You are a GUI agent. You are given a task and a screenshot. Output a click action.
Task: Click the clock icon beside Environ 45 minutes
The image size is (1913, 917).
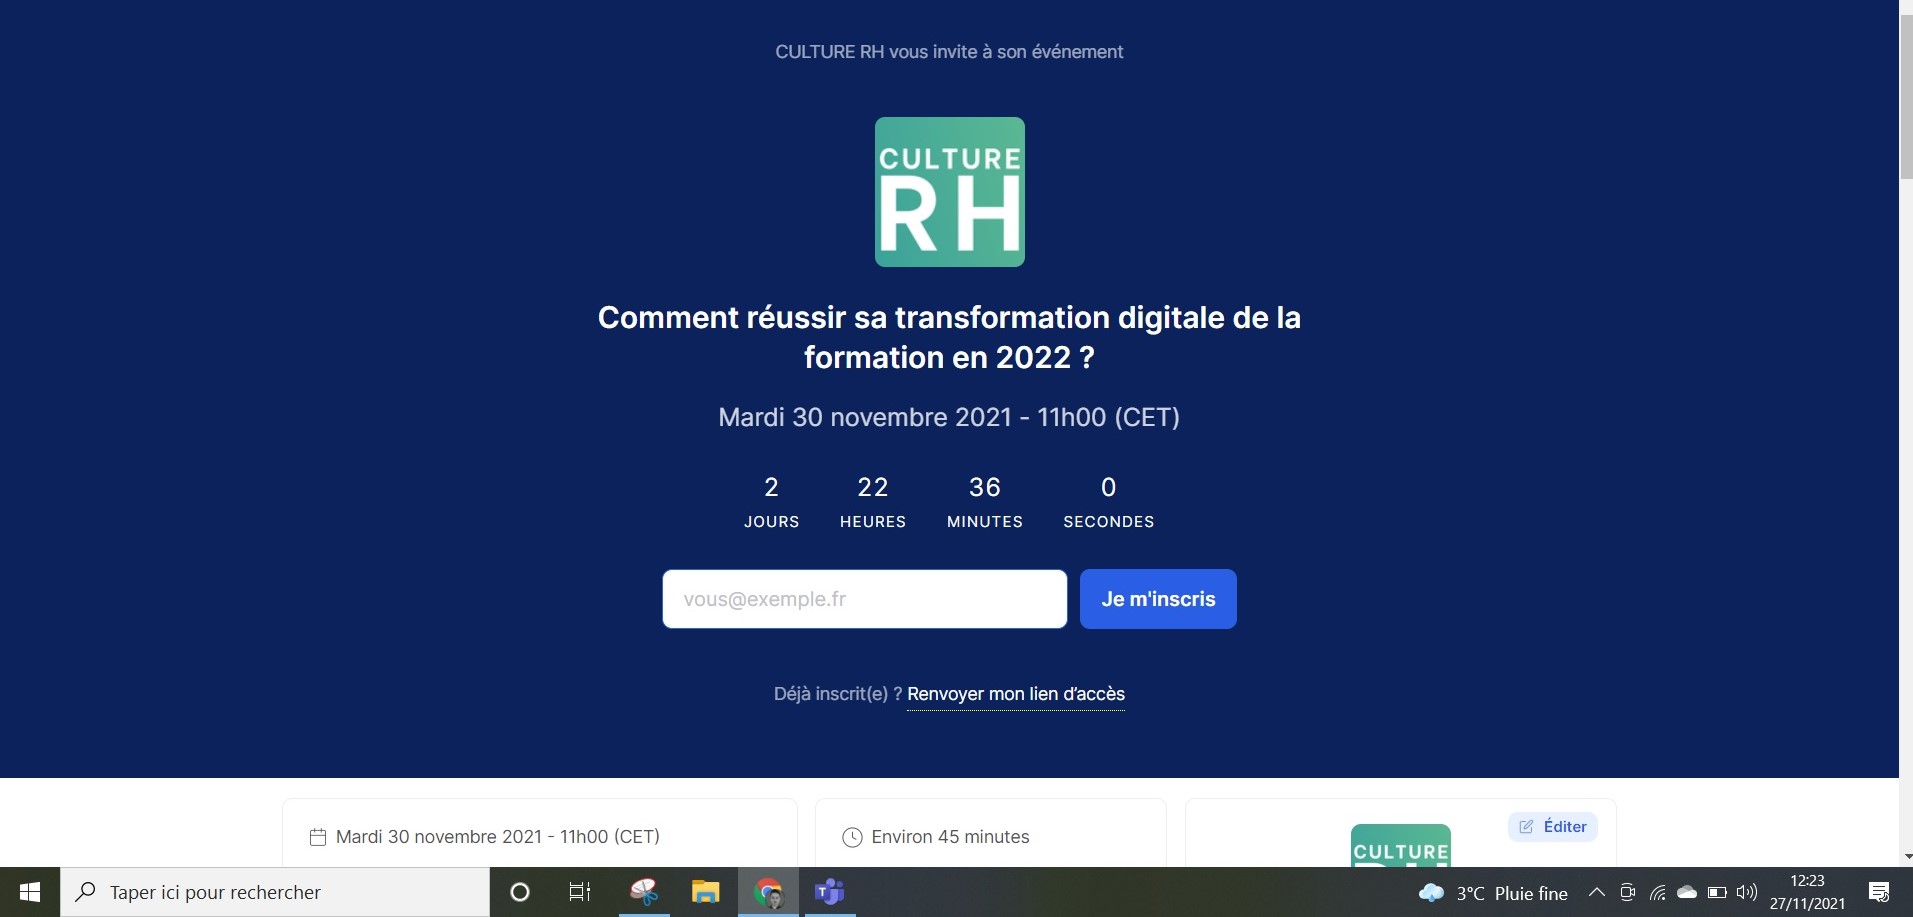point(852,837)
